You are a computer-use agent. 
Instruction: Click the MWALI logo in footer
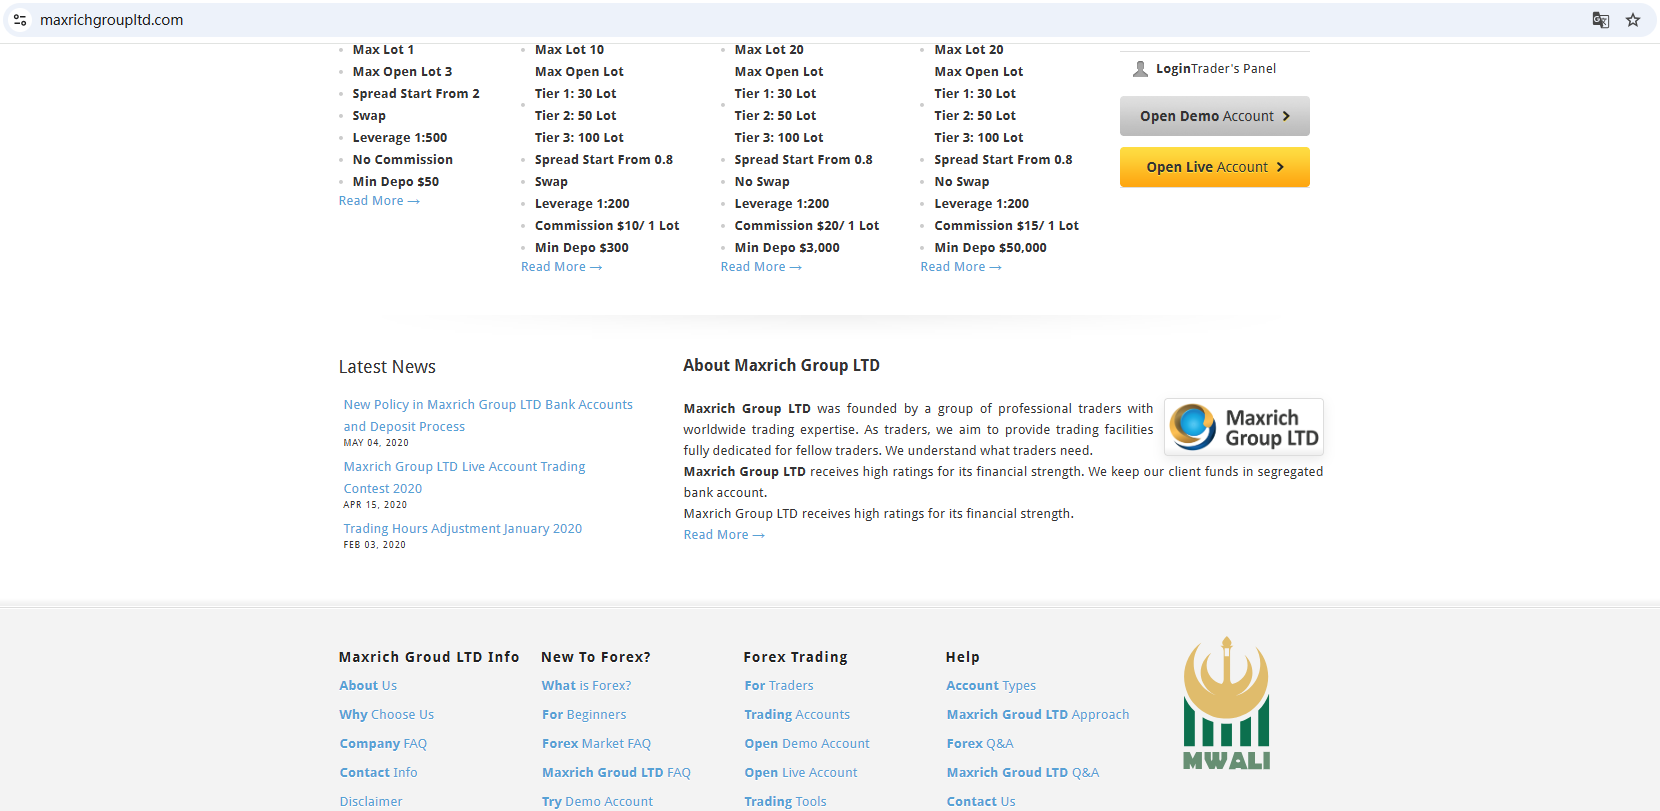tap(1226, 704)
